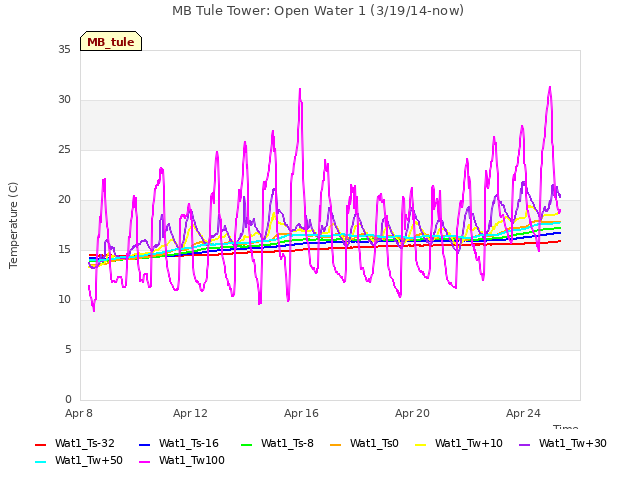Click the 35 y-axis tick label
This screenshot has height=480, width=640.
click(64, 50)
